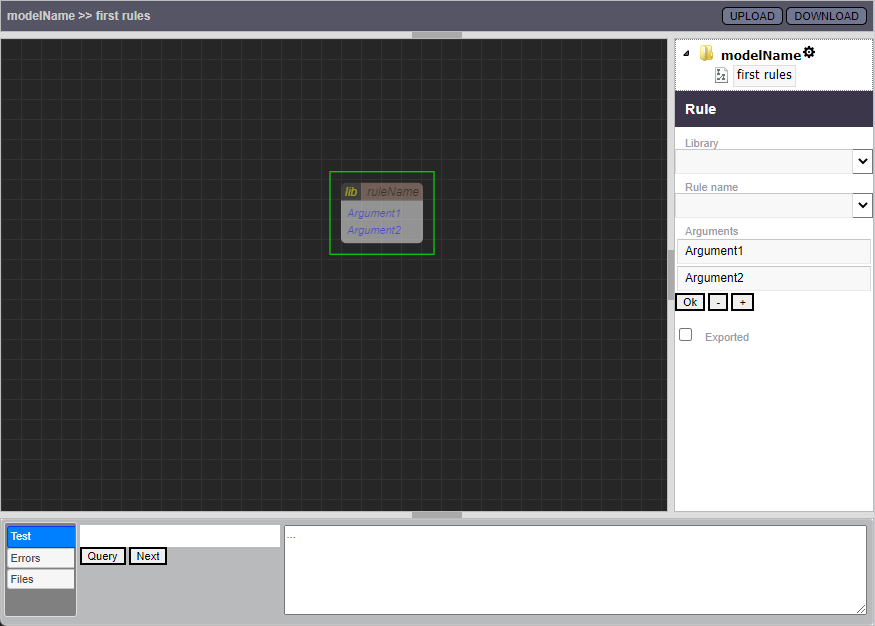Click the Next button

148,556
